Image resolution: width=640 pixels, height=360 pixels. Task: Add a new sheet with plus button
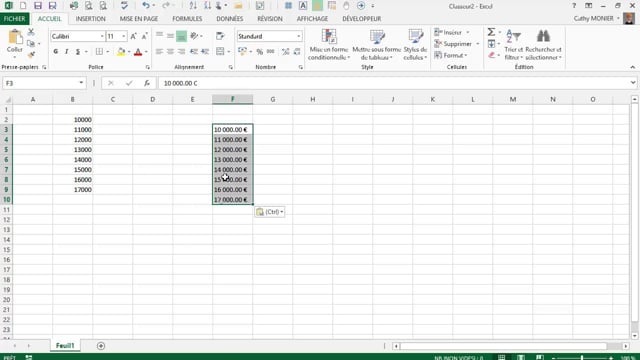pos(101,346)
